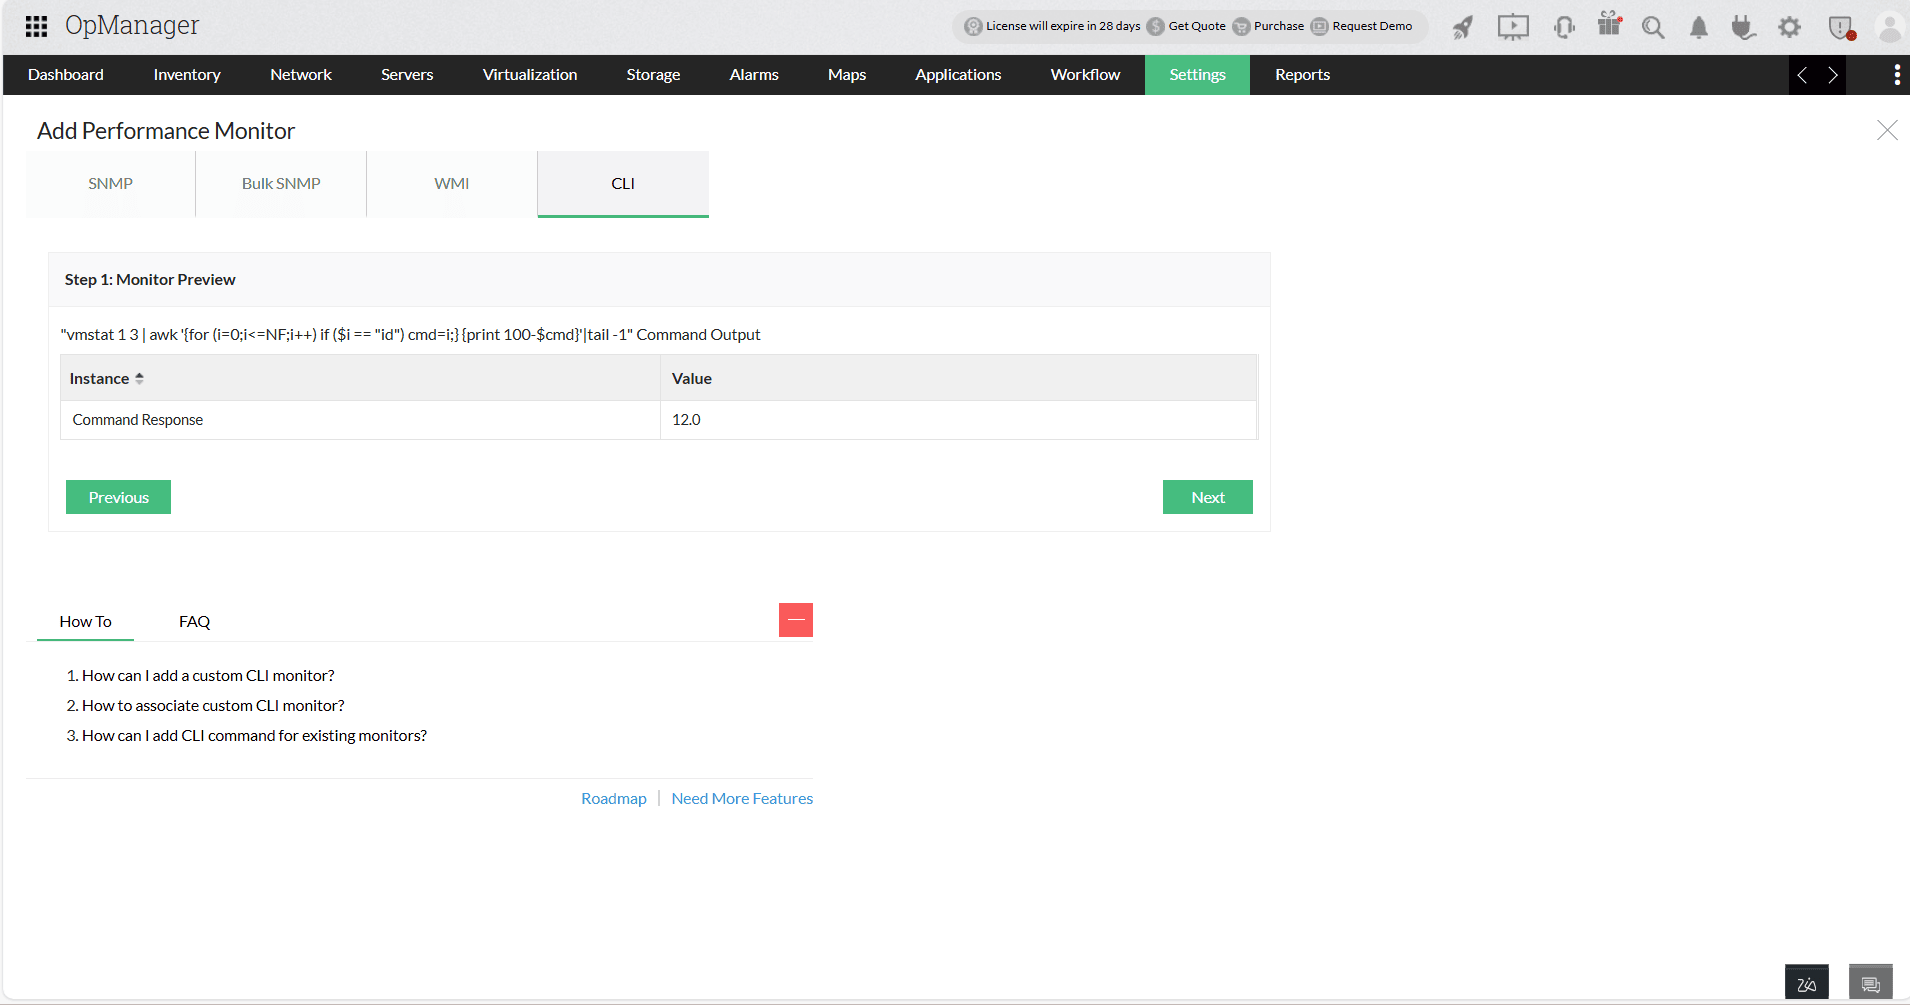View notifications via the bell icon
The width and height of the screenshot is (1910, 1005).
(1698, 27)
